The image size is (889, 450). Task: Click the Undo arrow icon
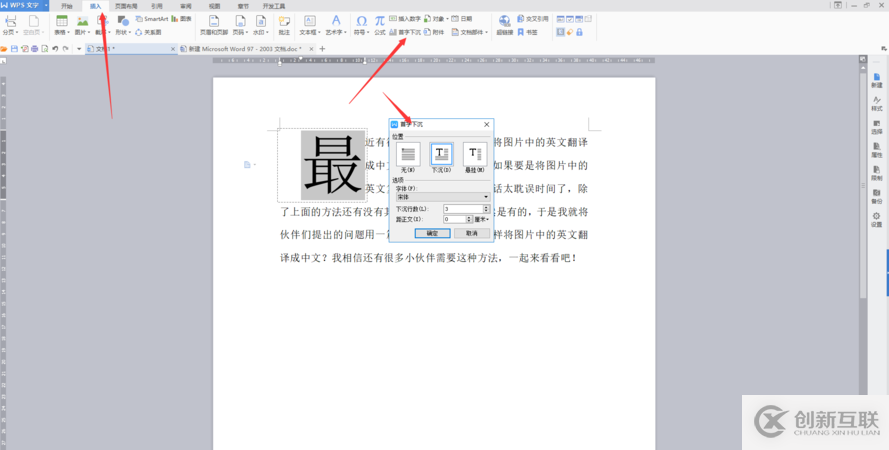[55, 49]
